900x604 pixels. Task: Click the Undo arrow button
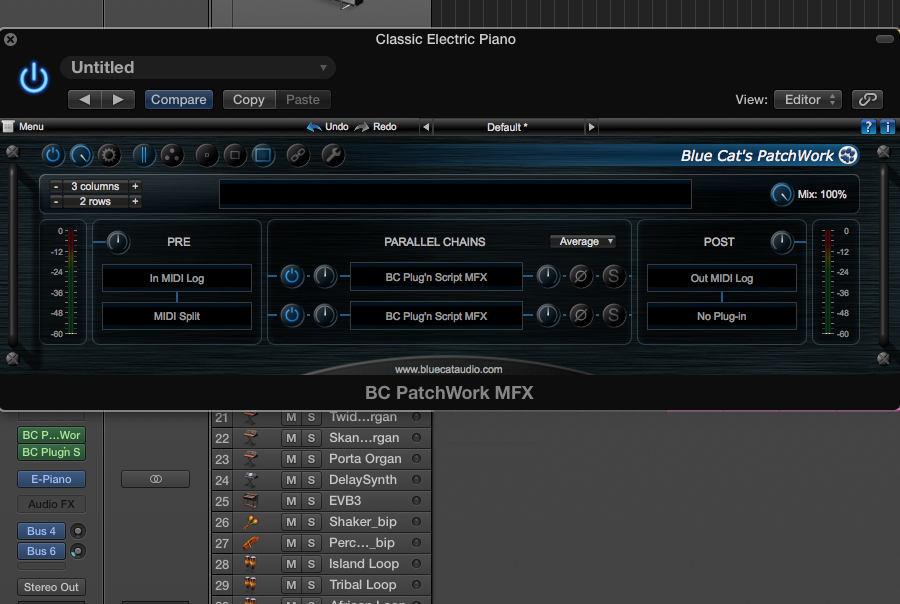coord(328,127)
